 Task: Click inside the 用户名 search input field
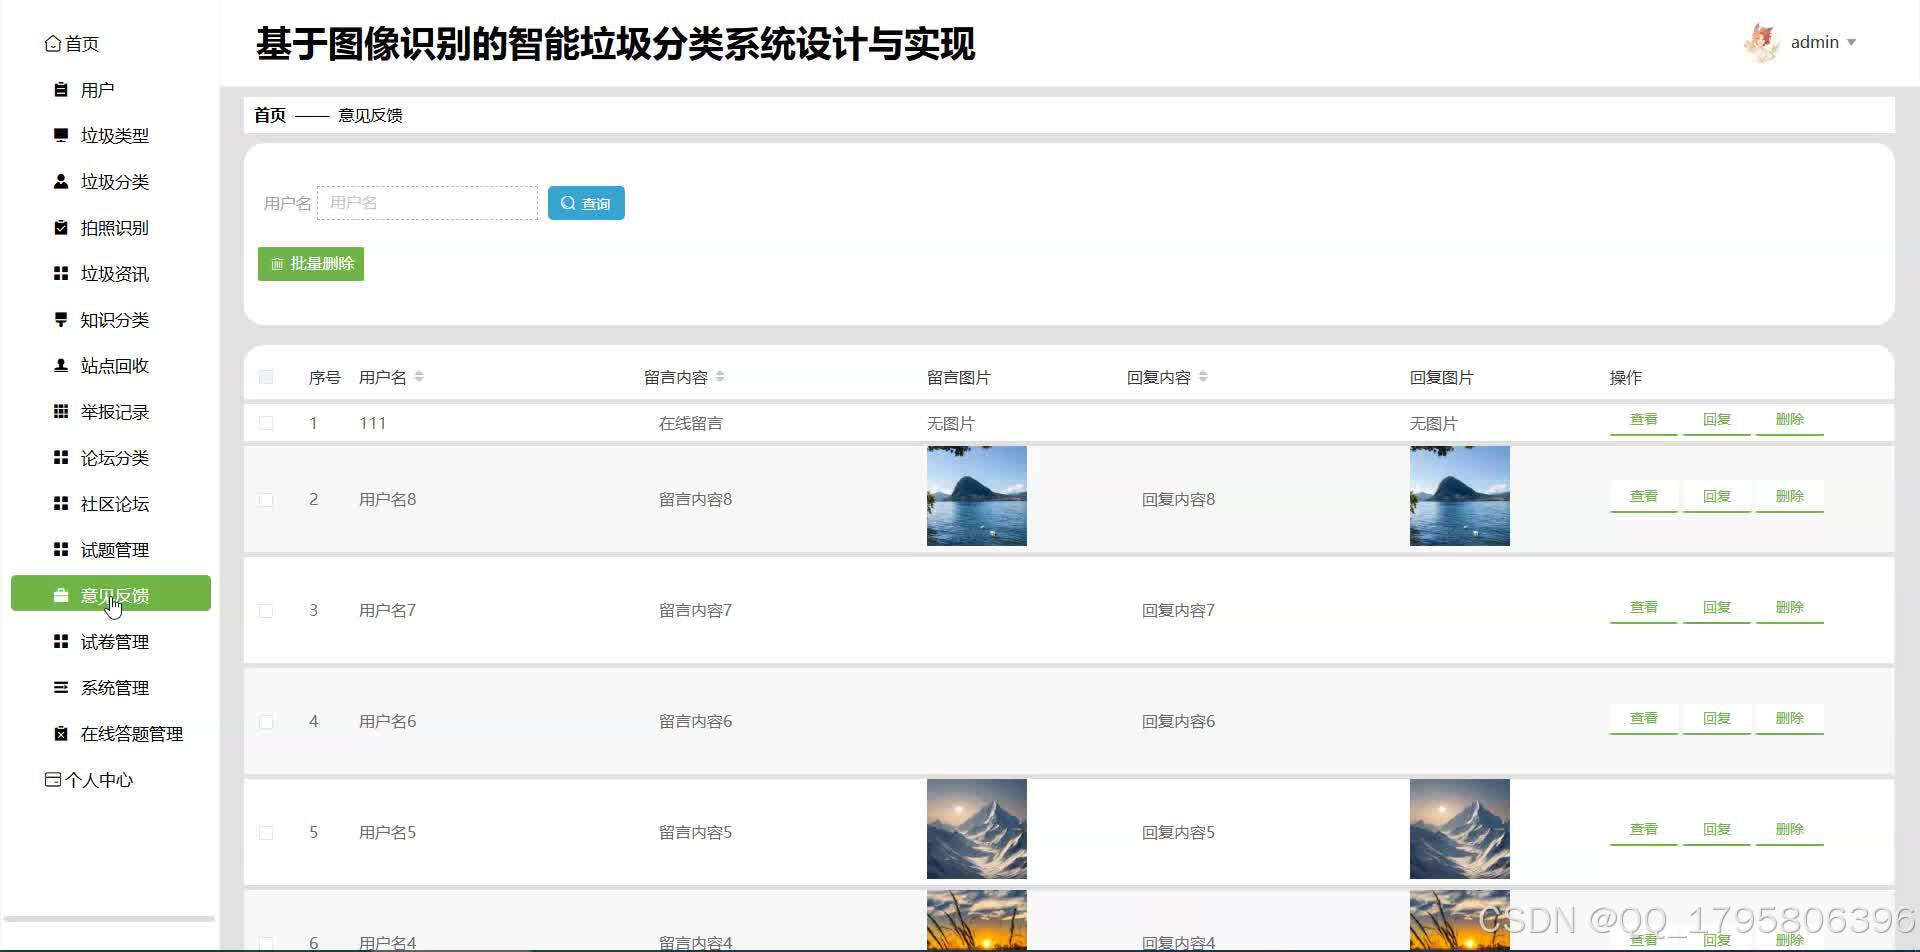coord(427,202)
